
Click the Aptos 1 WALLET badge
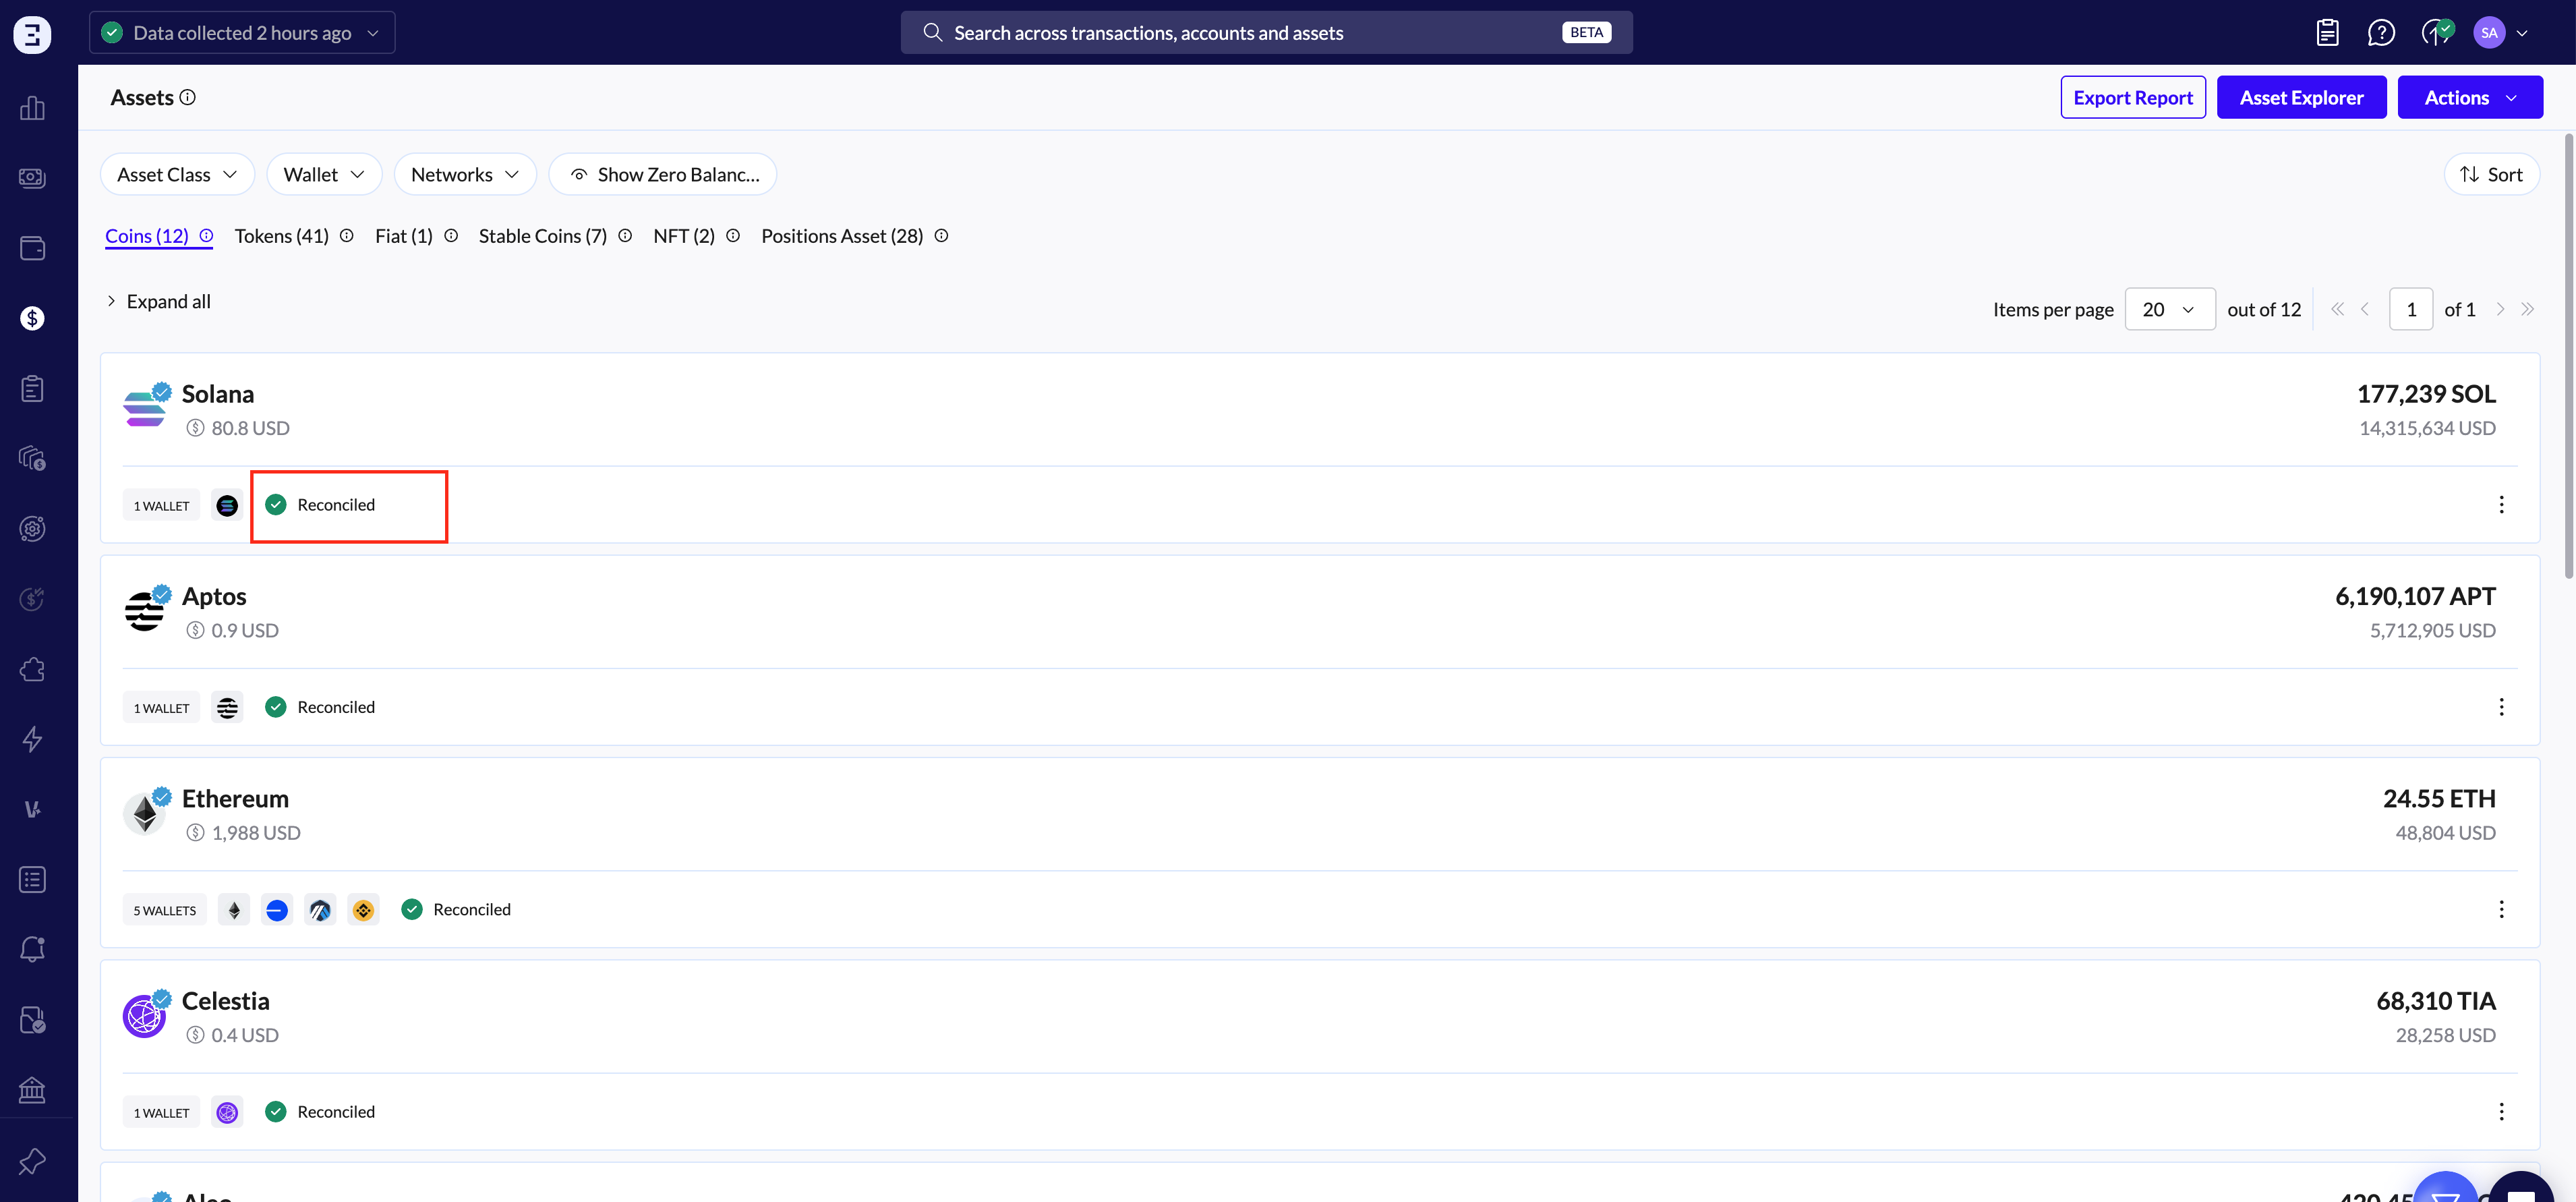pyautogui.click(x=161, y=708)
